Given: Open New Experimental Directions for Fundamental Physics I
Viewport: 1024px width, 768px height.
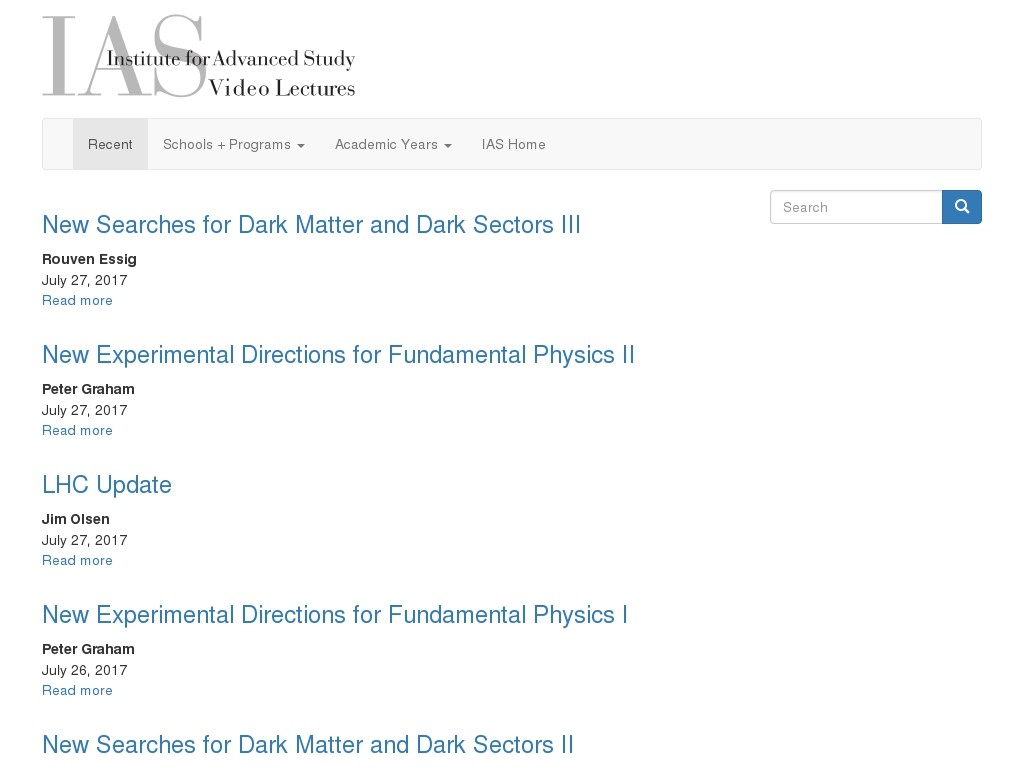Looking at the screenshot, I should coord(334,615).
